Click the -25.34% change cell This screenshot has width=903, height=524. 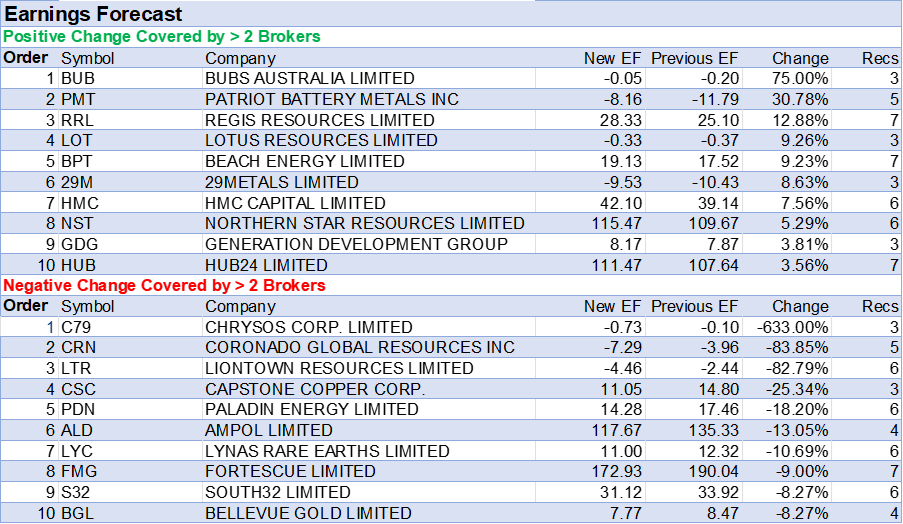[x=799, y=389]
